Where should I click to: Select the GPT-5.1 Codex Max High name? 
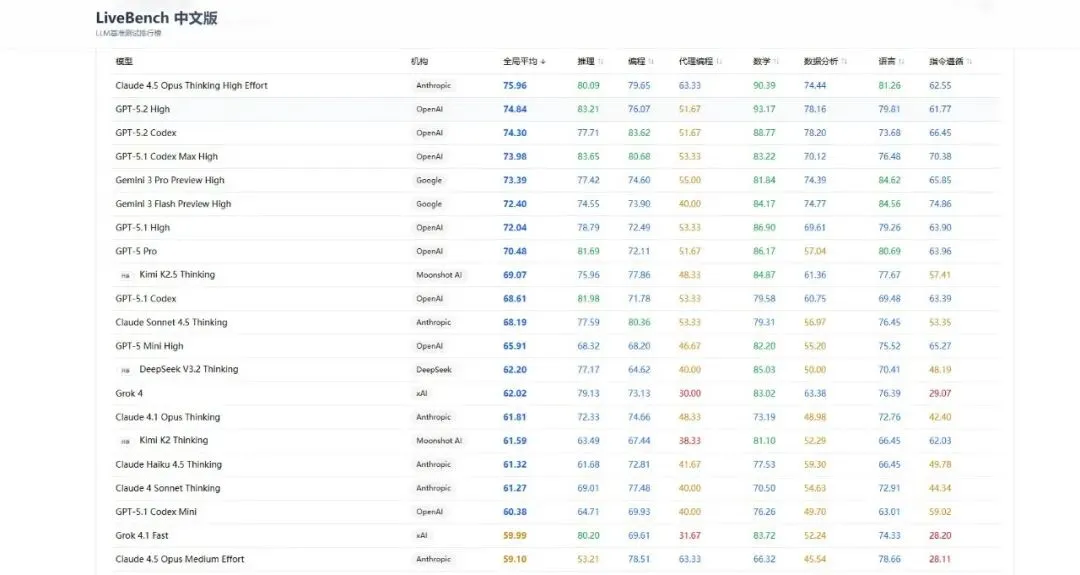(x=167, y=156)
